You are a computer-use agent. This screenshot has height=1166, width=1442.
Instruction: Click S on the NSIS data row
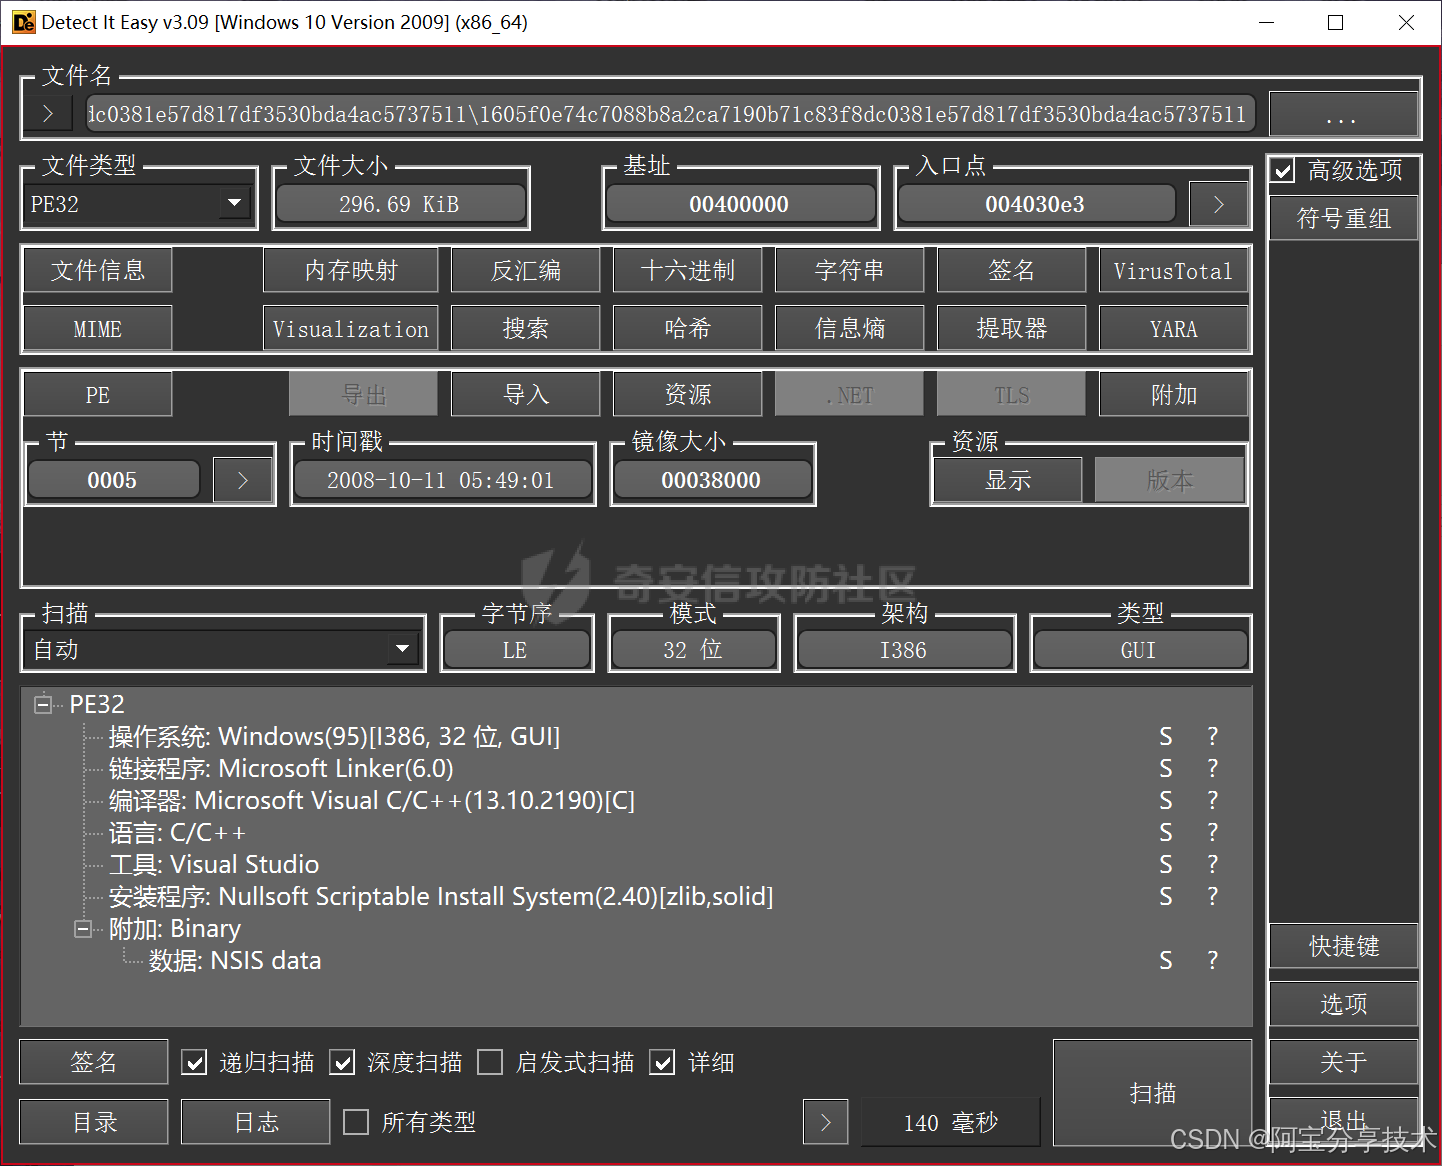point(1166,961)
